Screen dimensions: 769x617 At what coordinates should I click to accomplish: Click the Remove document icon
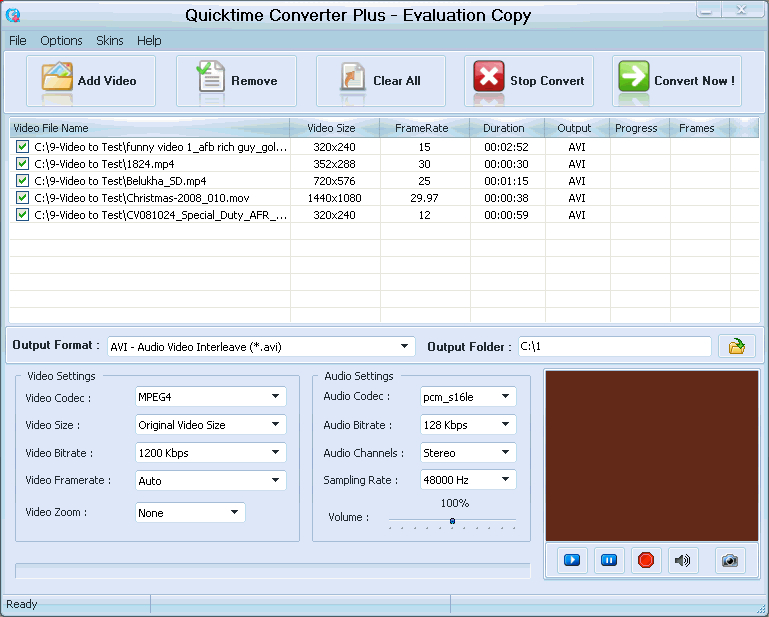[x=211, y=77]
